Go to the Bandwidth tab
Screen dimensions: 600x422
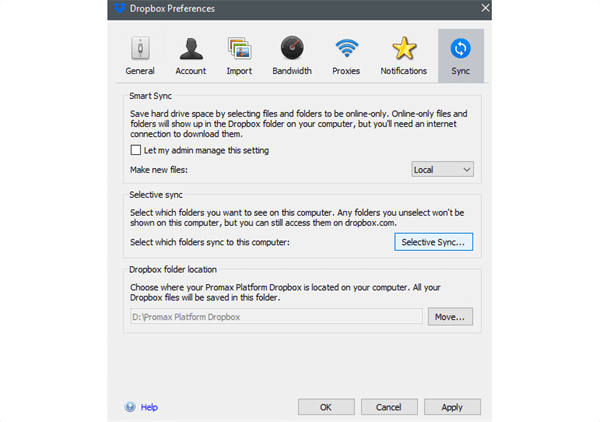pos(292,55)
